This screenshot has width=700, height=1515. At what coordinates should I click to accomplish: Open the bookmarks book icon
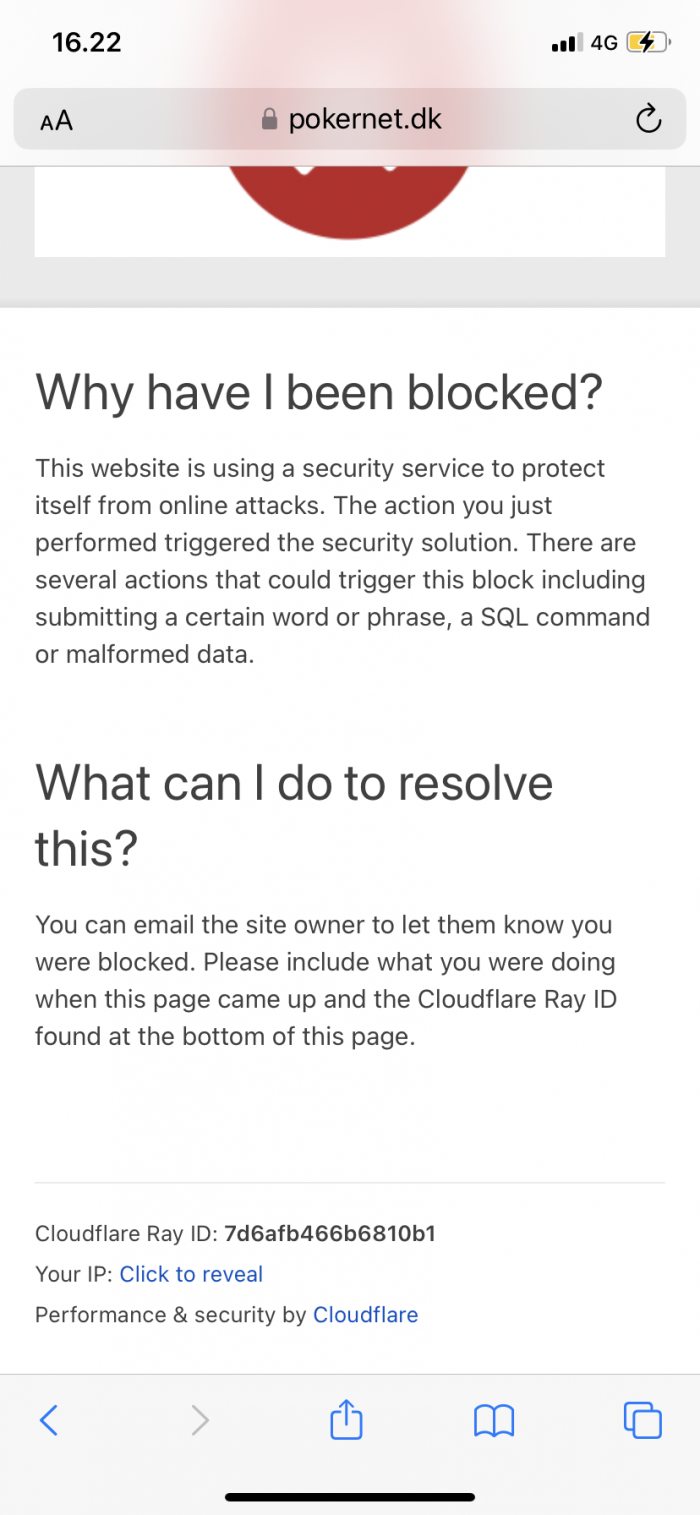[494, 1420]
